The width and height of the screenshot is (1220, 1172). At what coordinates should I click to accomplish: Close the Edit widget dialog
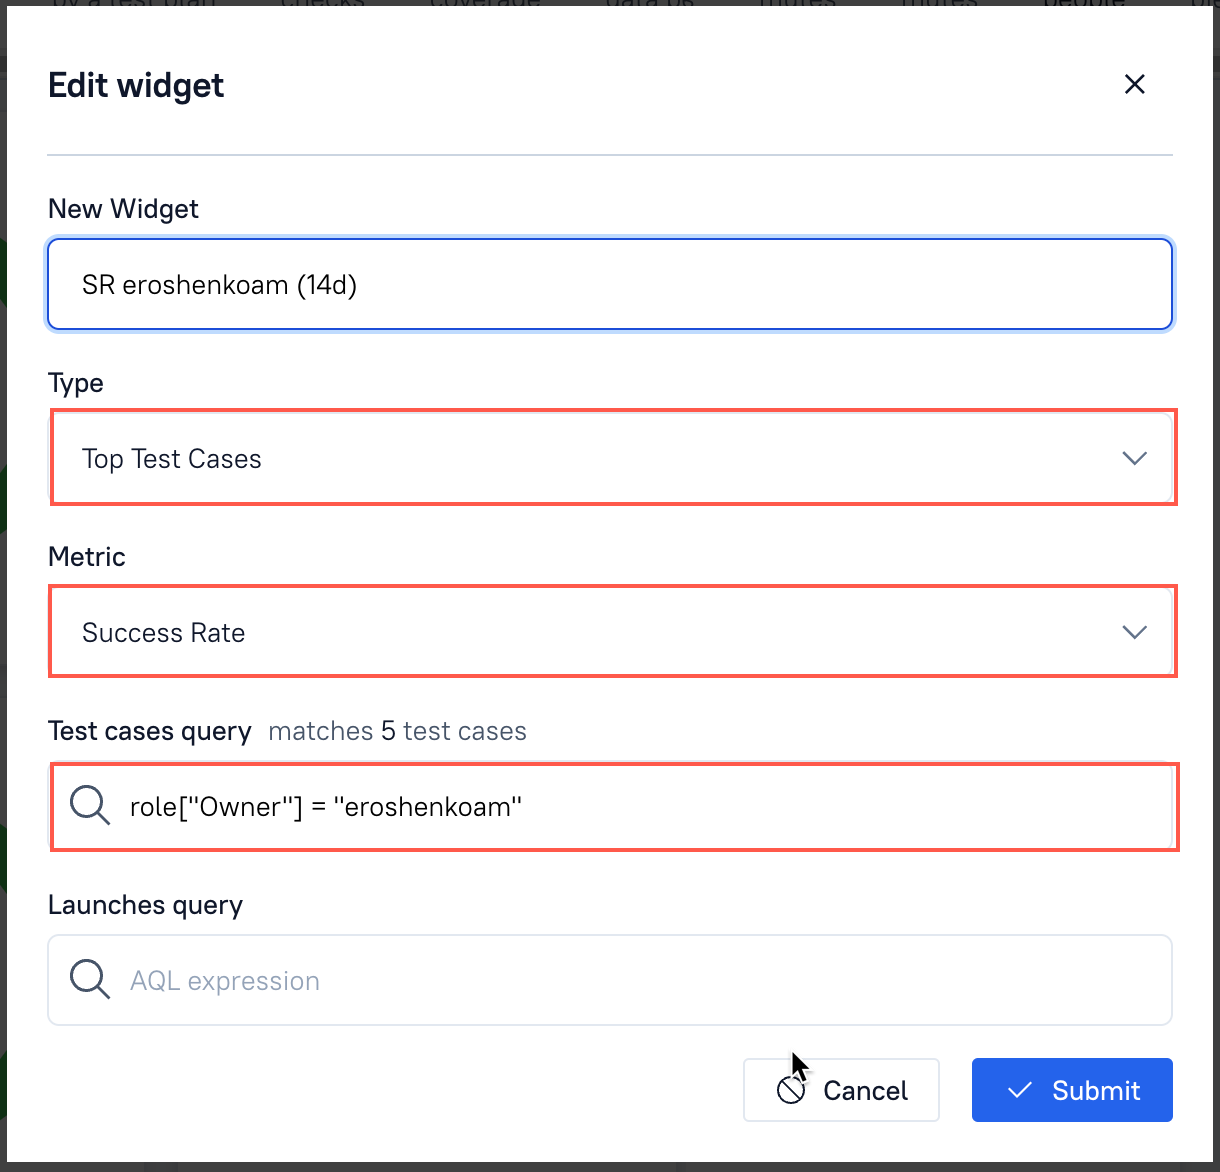(x=1134, y=84)
